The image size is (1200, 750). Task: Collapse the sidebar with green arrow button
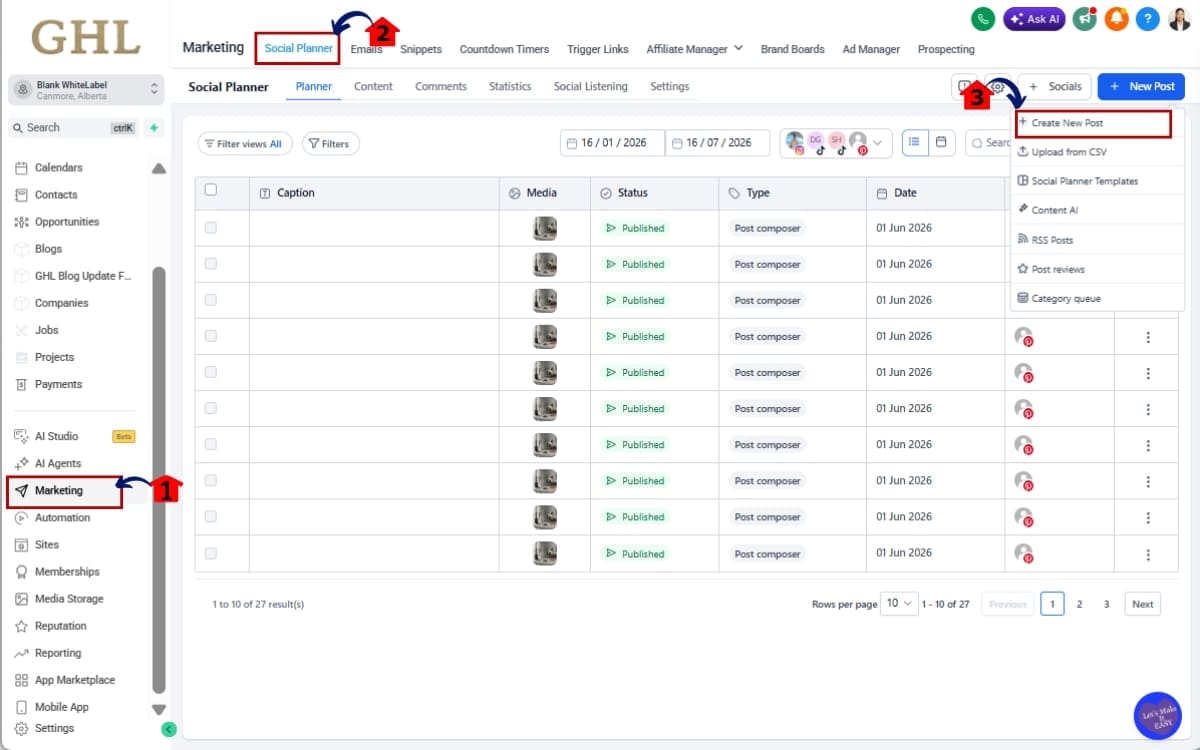click(x=169, y=729)
